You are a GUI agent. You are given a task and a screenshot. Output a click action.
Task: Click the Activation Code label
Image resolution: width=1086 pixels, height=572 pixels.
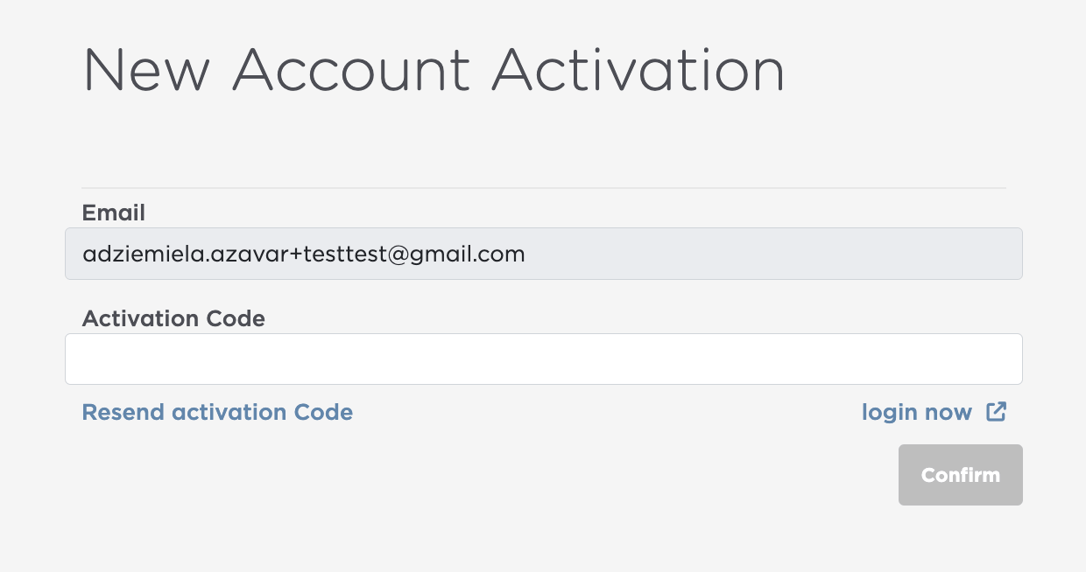(173, 318)
